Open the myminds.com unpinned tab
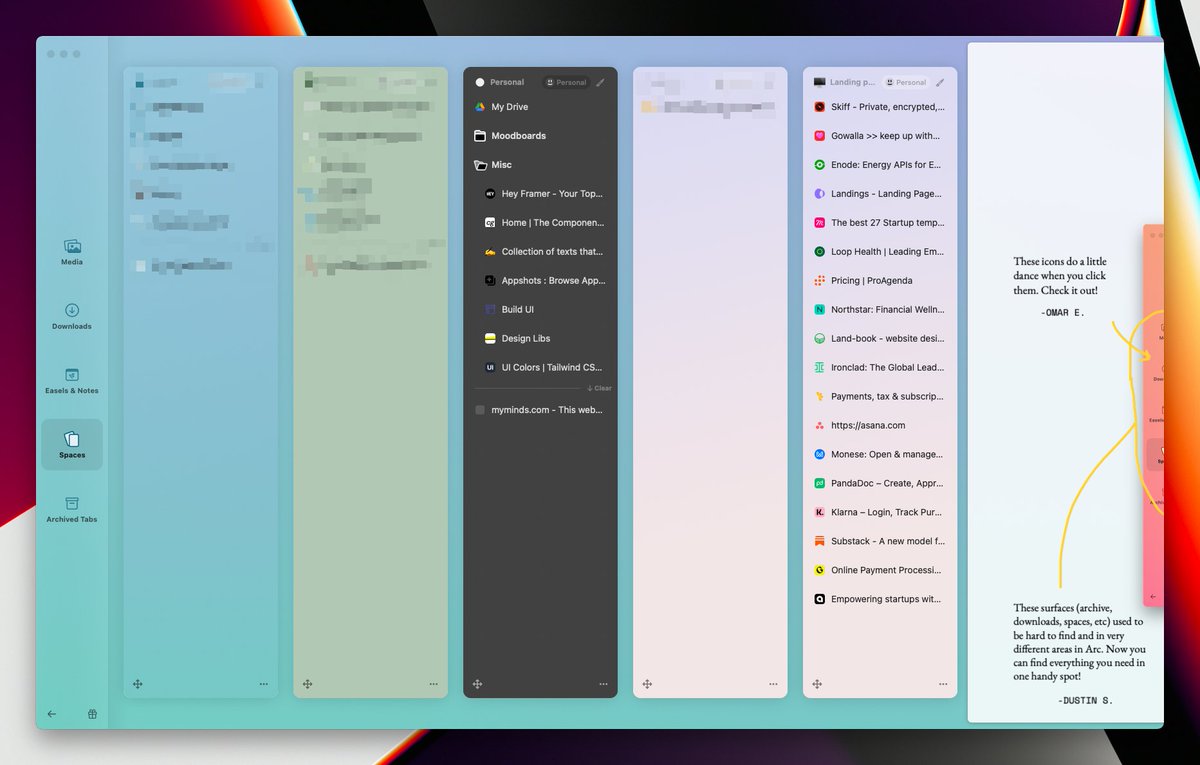The width and height of the screenshot is (1200, 765). [540, 410]
